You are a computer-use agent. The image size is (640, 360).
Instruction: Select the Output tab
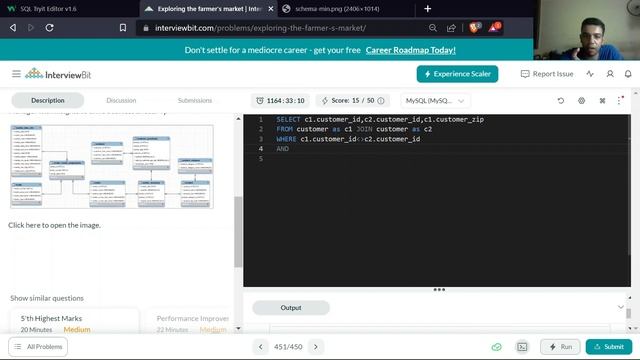(291, 308)
